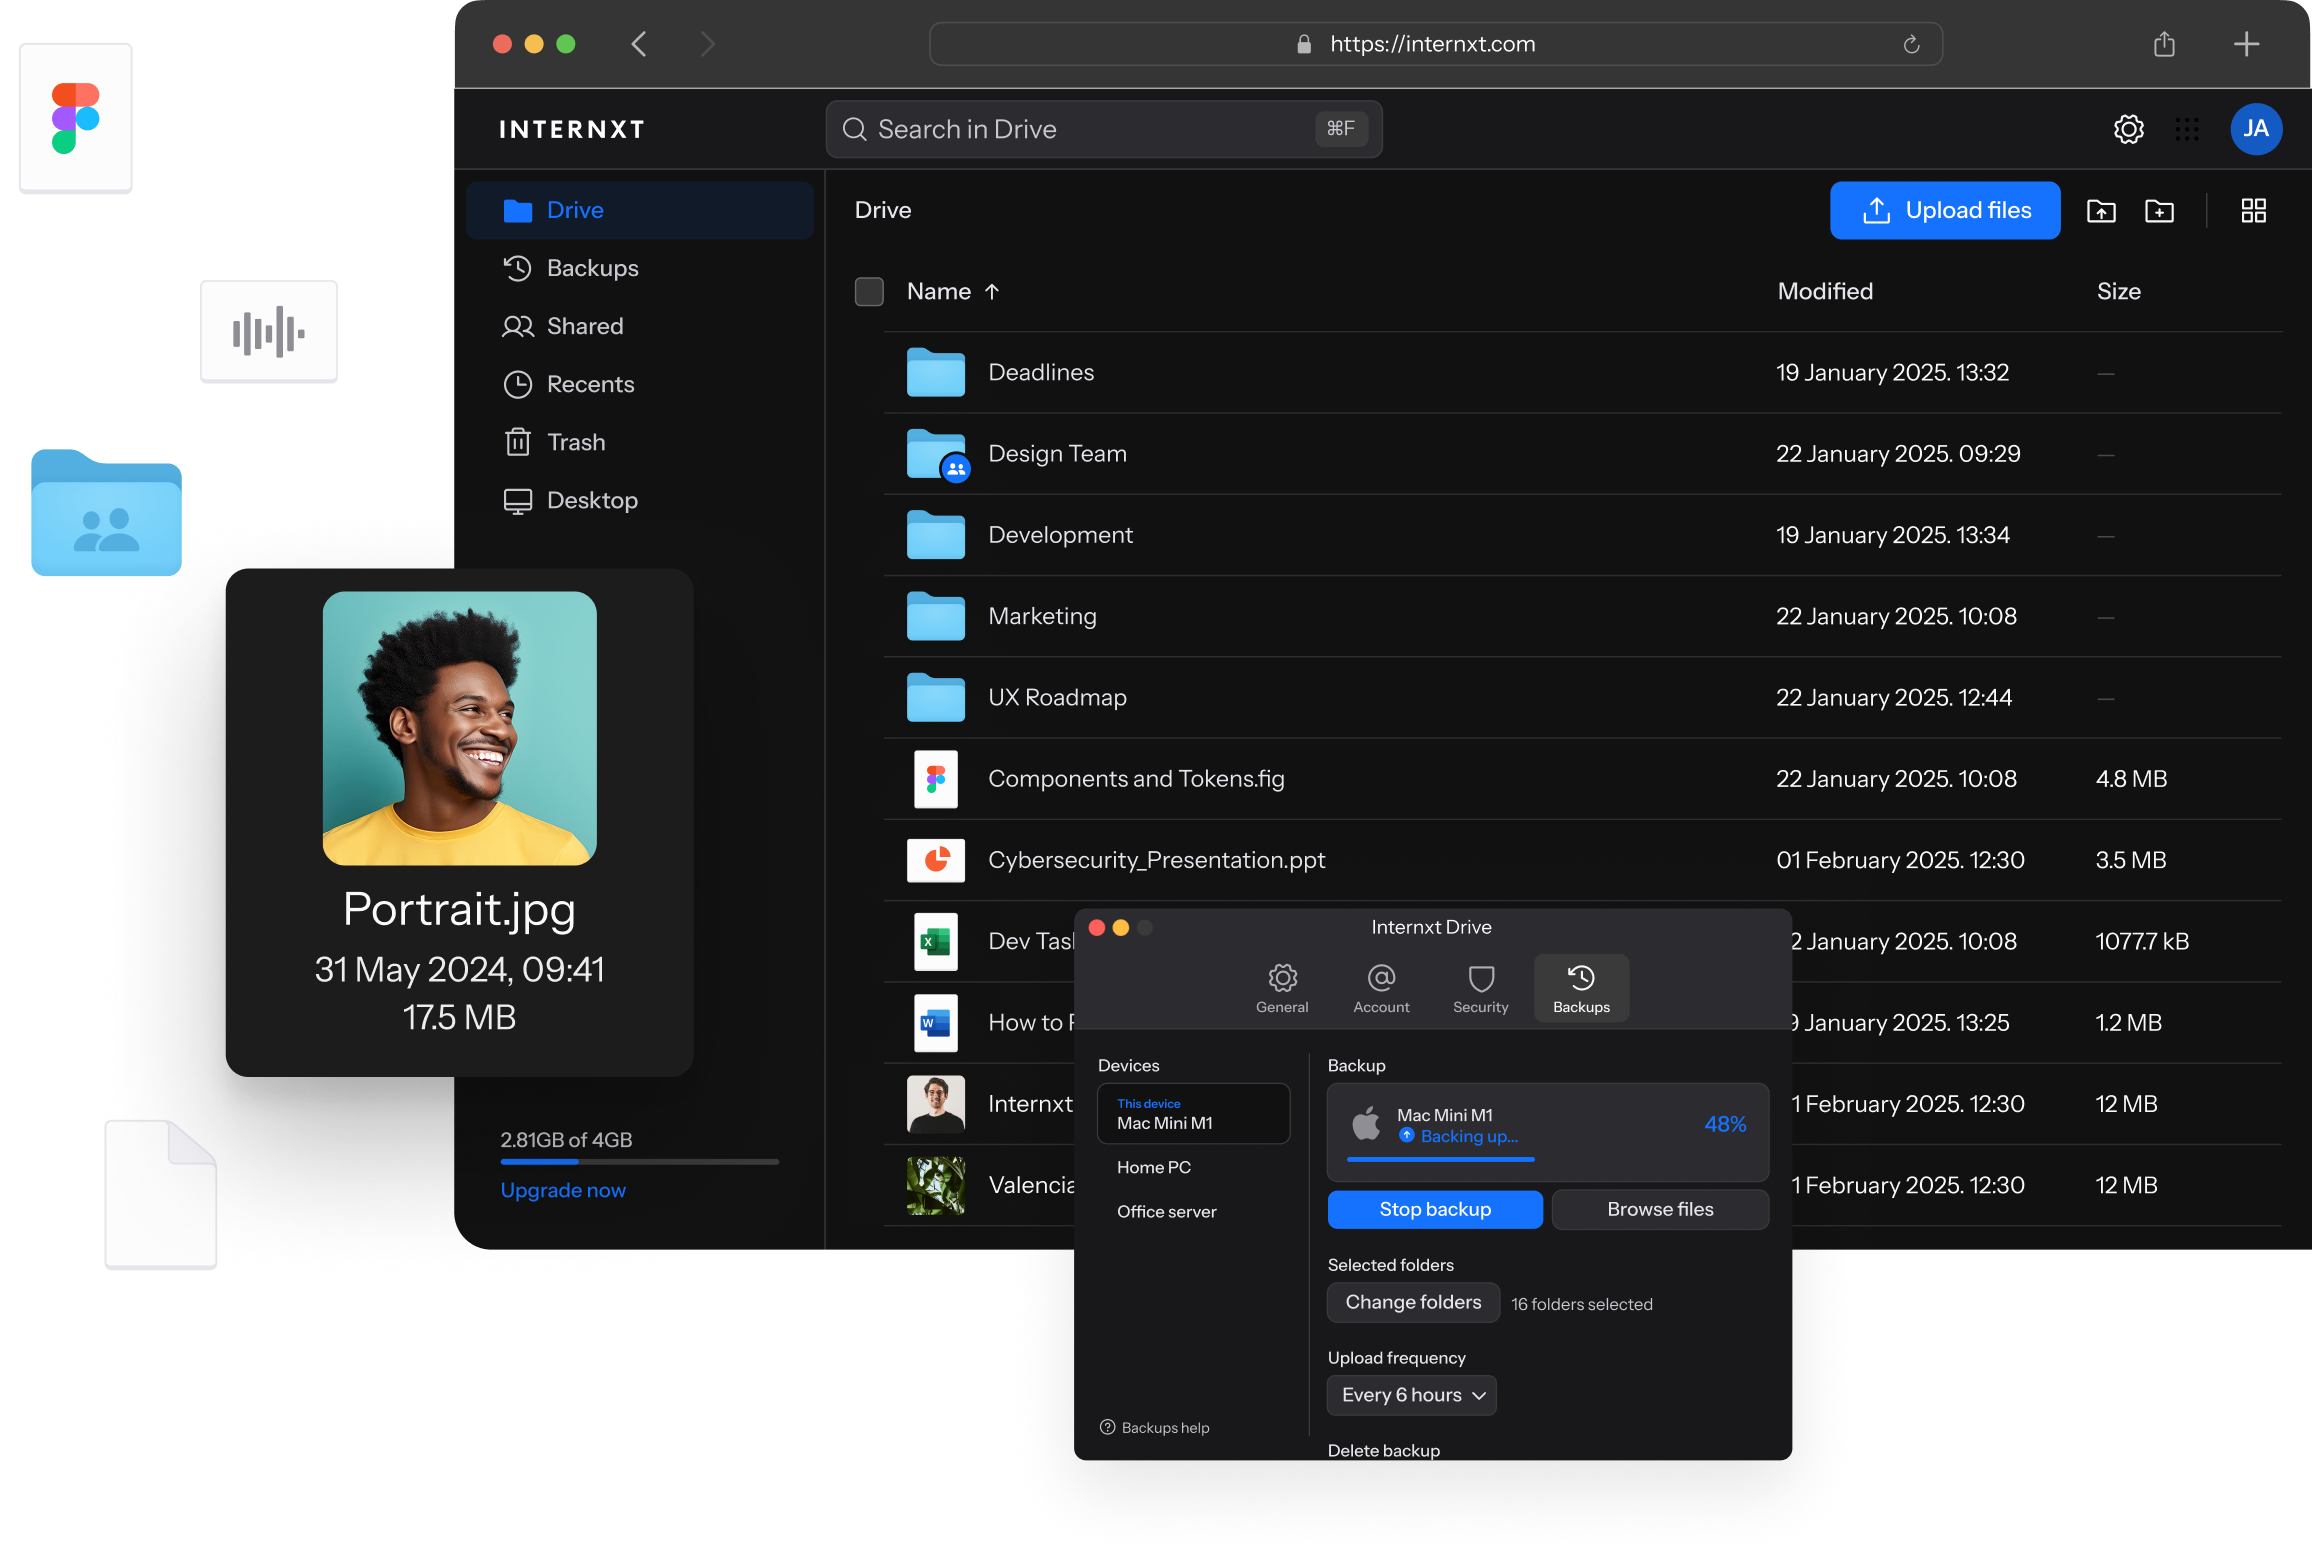Open the Portrait.jpg preview thumbnail
Image resolution: width=2312 pixels, height=1566 pixels.
coord(460,728)
